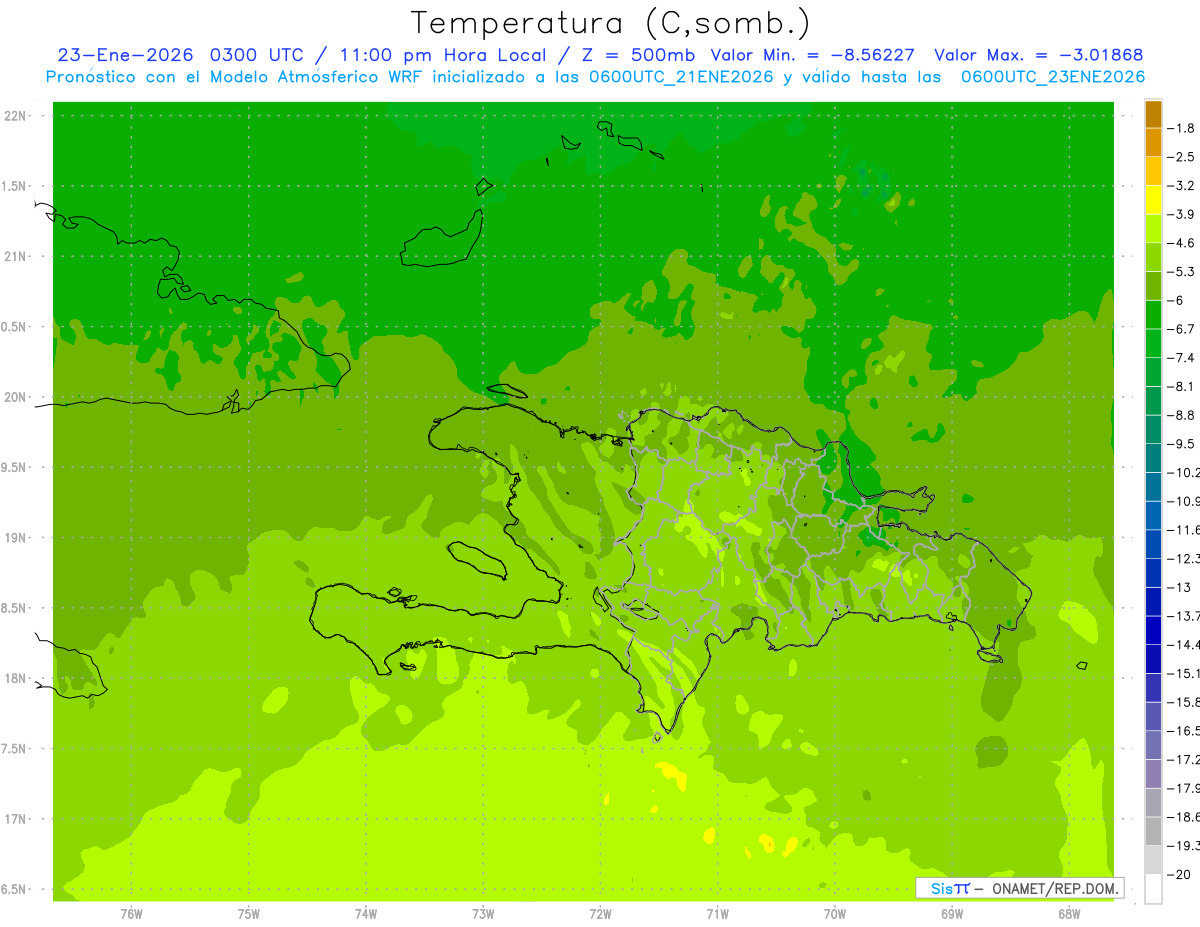Click the '-2.5' colorbar label

[1180, 157]
